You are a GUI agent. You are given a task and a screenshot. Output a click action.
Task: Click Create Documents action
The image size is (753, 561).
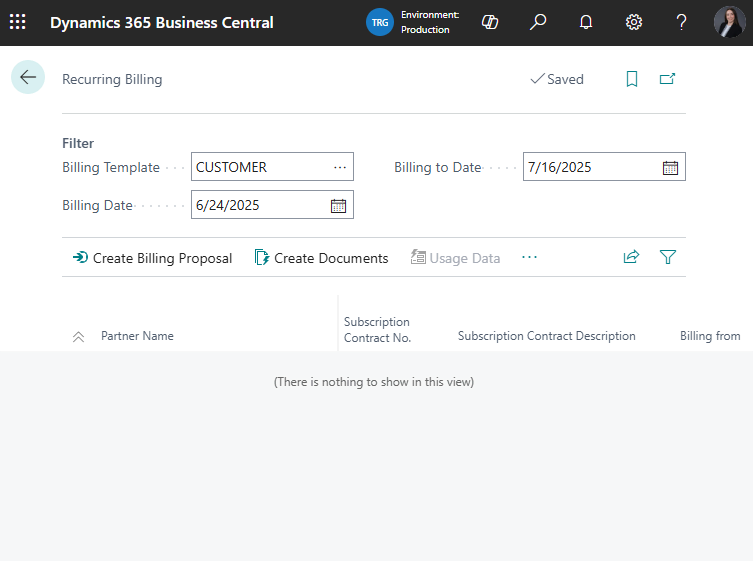tap(321, 258)
